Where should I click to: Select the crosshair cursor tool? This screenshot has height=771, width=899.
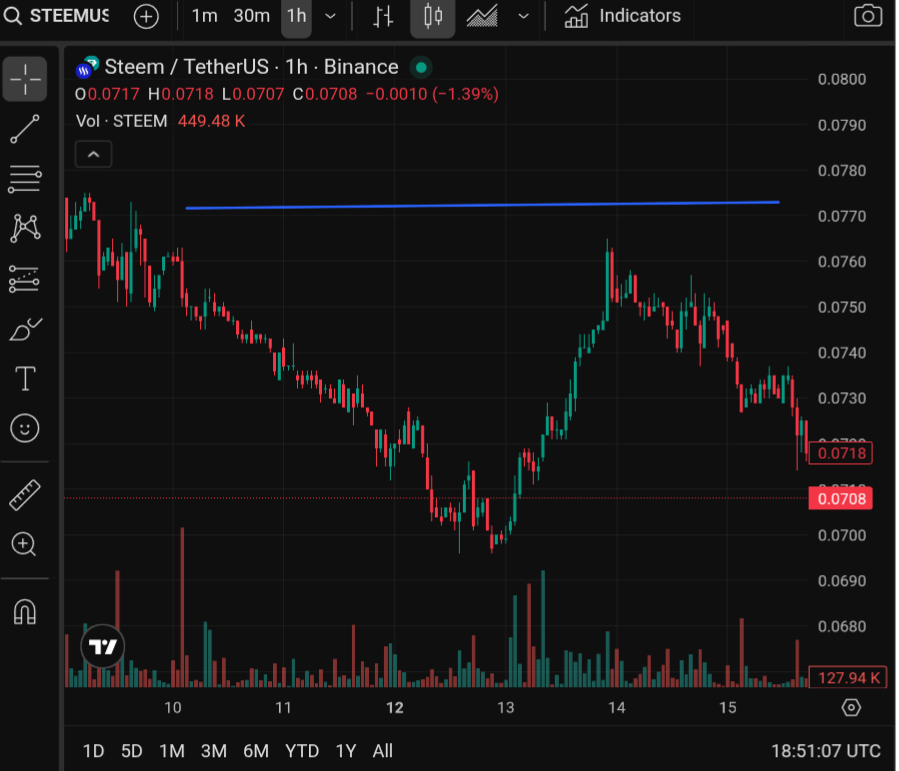[x=25, y=79]
